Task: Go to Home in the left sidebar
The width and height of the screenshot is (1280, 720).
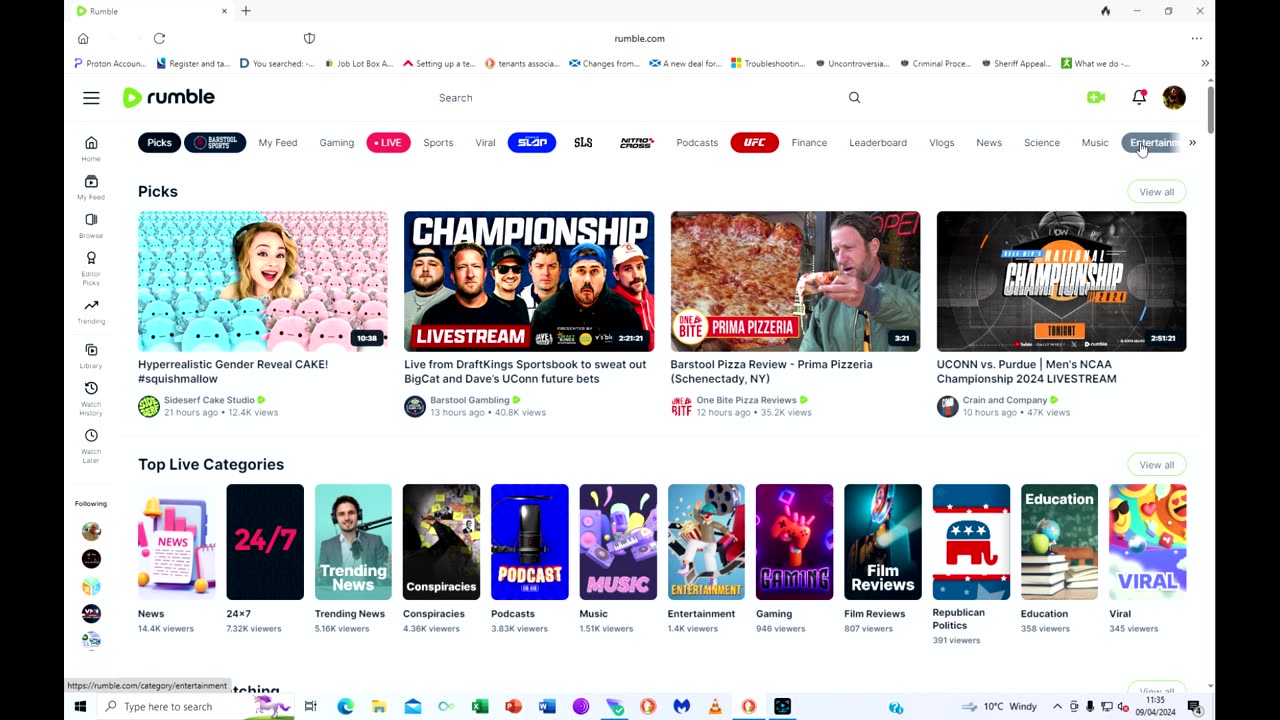Action: click(x=91, y=148)
